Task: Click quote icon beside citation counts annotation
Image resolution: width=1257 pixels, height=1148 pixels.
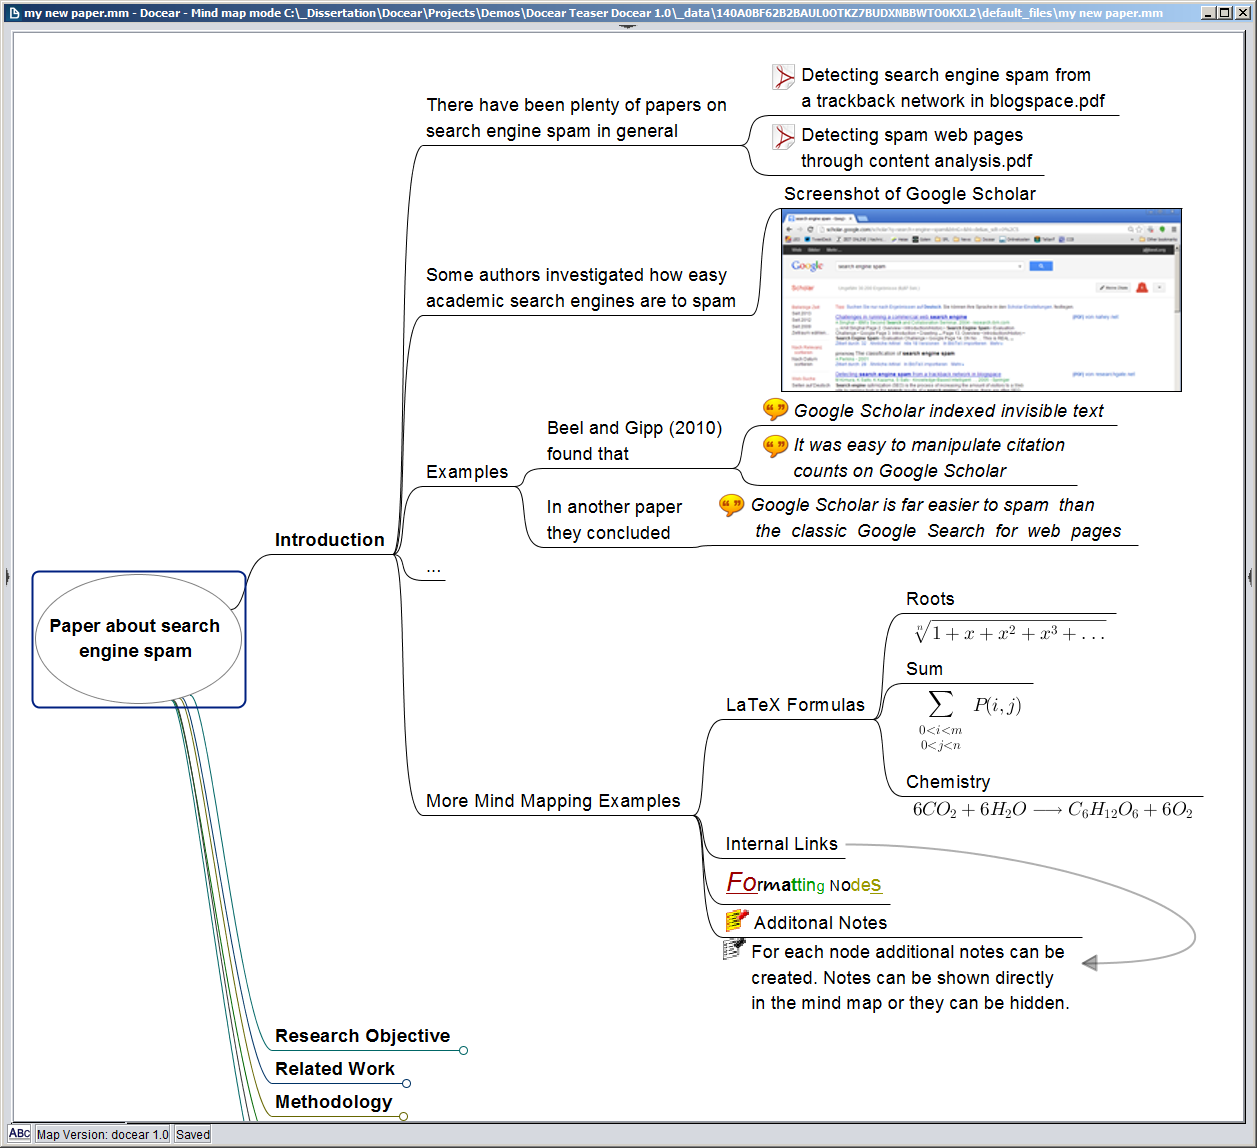Action: point(775,445)
